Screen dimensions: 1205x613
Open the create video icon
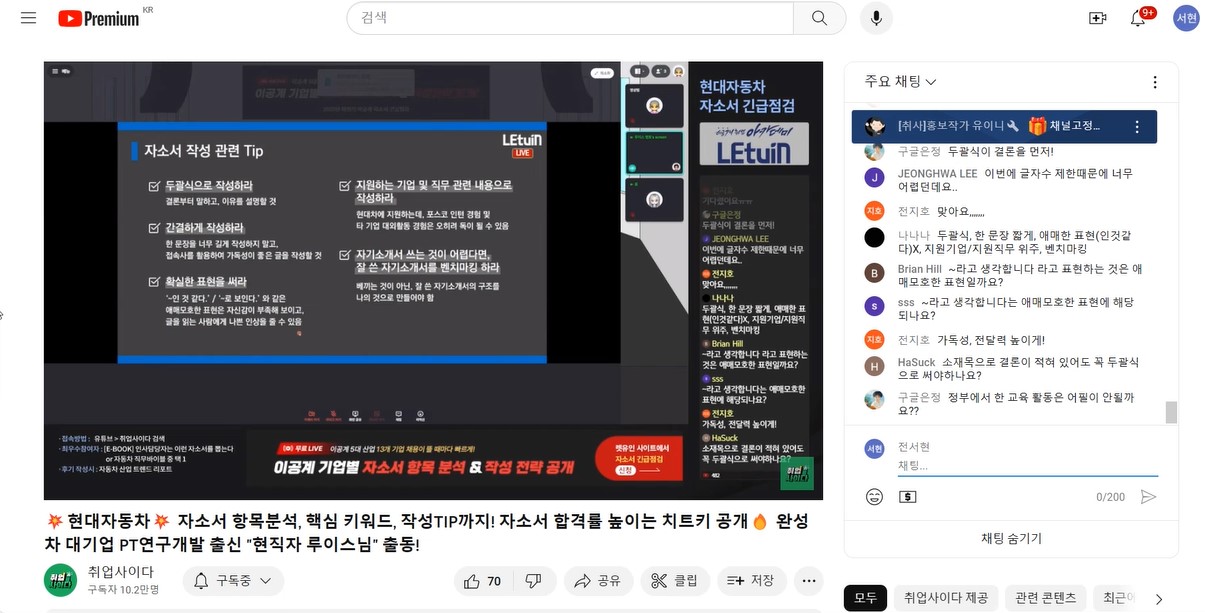click(1097, 18)
